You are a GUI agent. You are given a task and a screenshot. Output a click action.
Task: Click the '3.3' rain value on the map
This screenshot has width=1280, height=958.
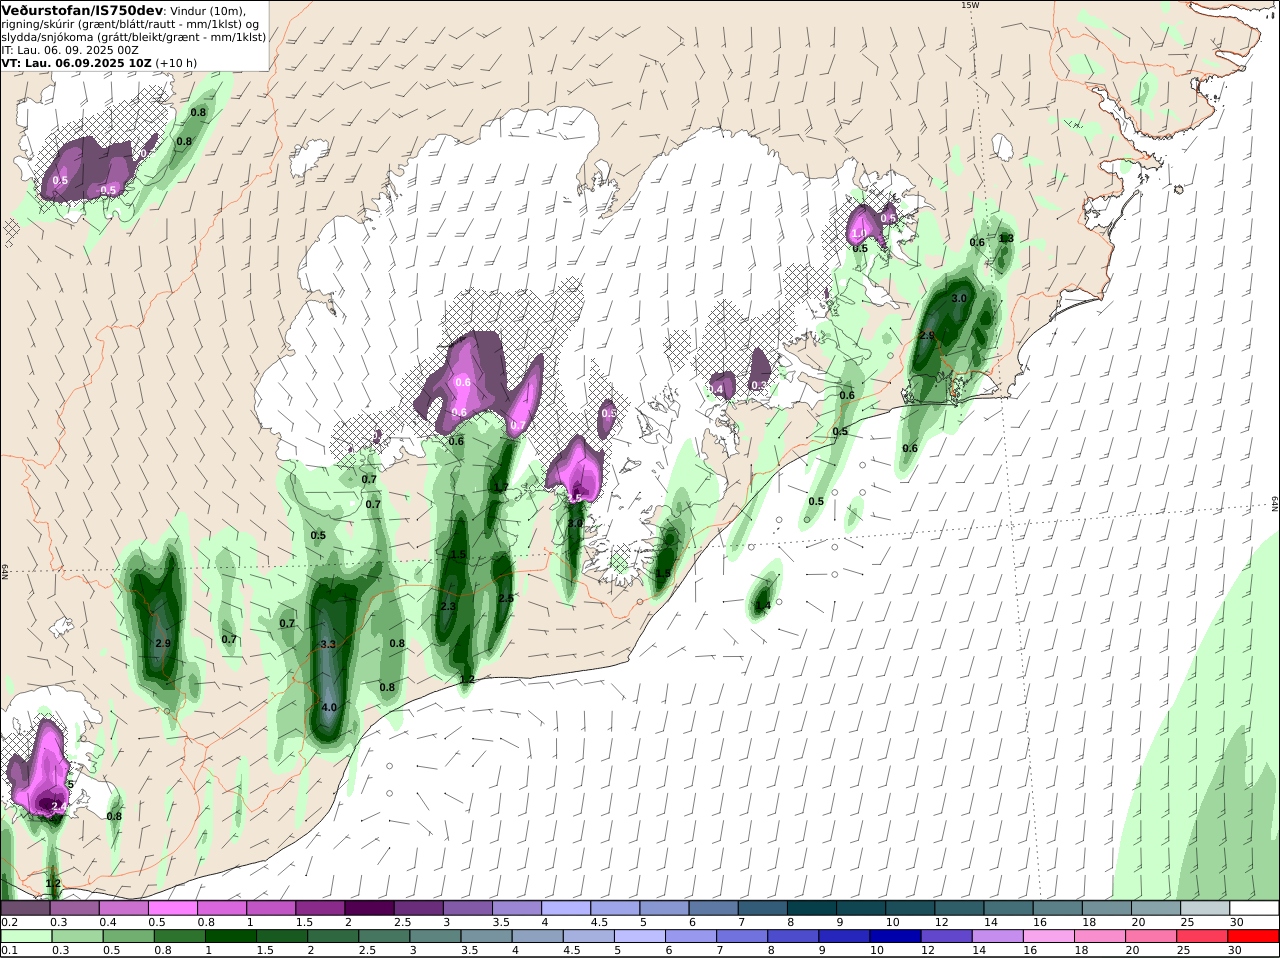pyautogui.click(x=327, y=645)
